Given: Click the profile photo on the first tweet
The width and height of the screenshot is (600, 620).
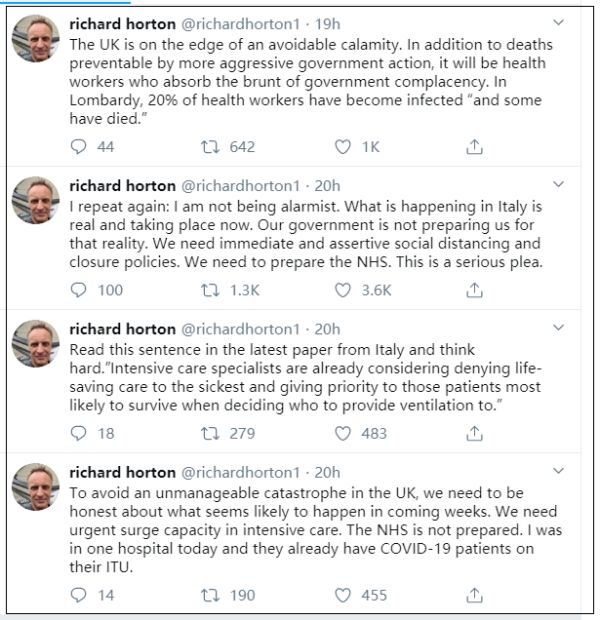Looking at the screenshot, I should click(36, 38).
